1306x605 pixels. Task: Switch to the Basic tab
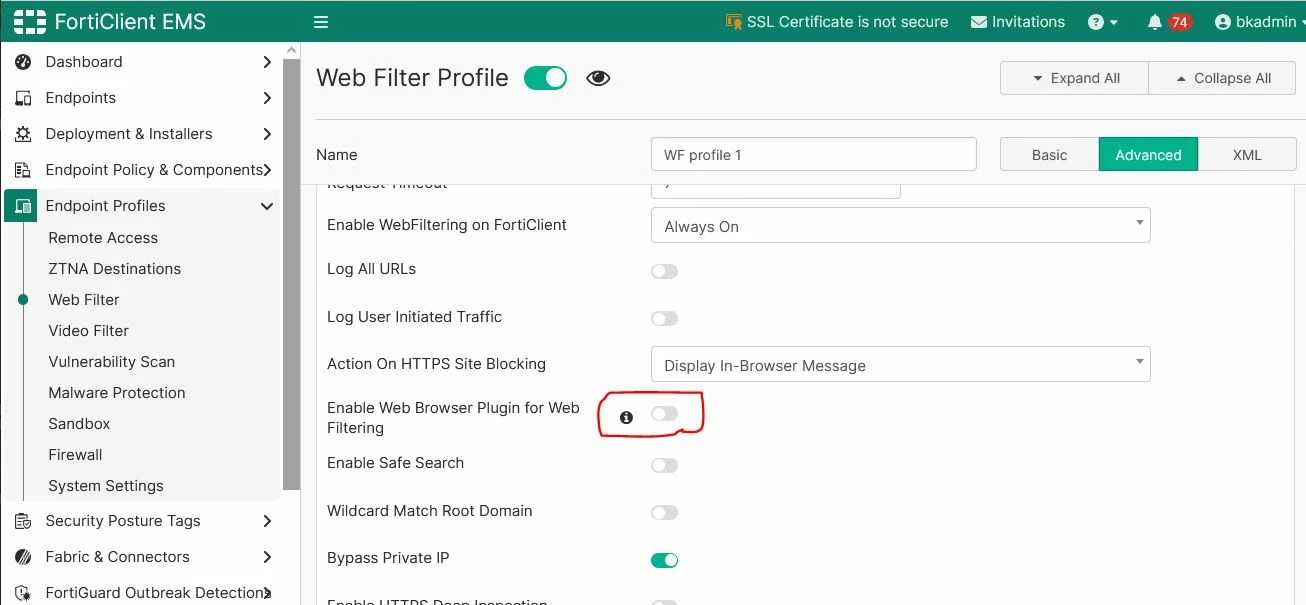click(1049, 155)
